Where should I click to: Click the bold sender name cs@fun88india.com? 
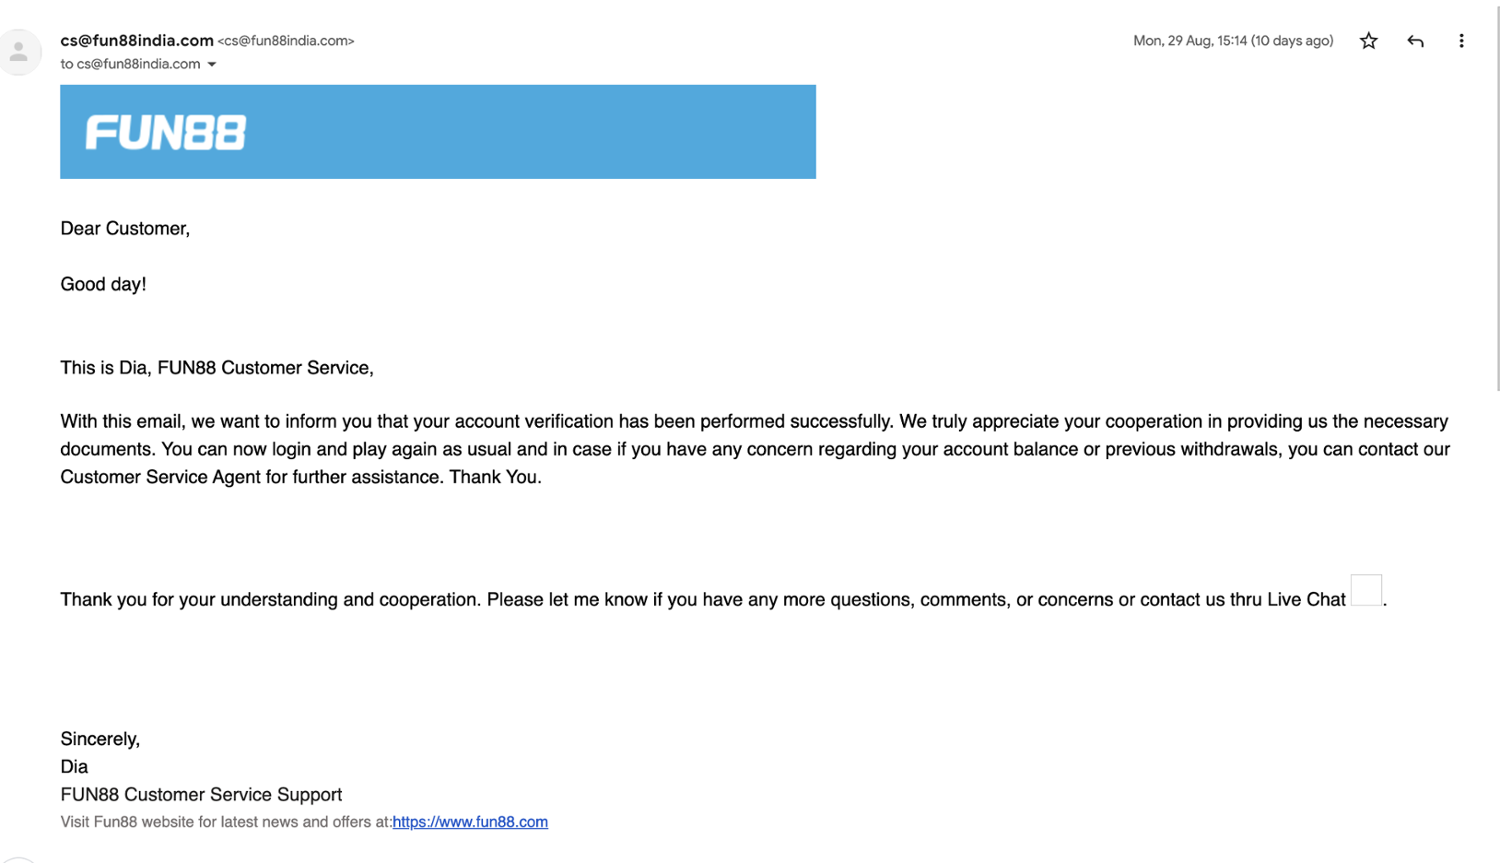coord(137,41)
